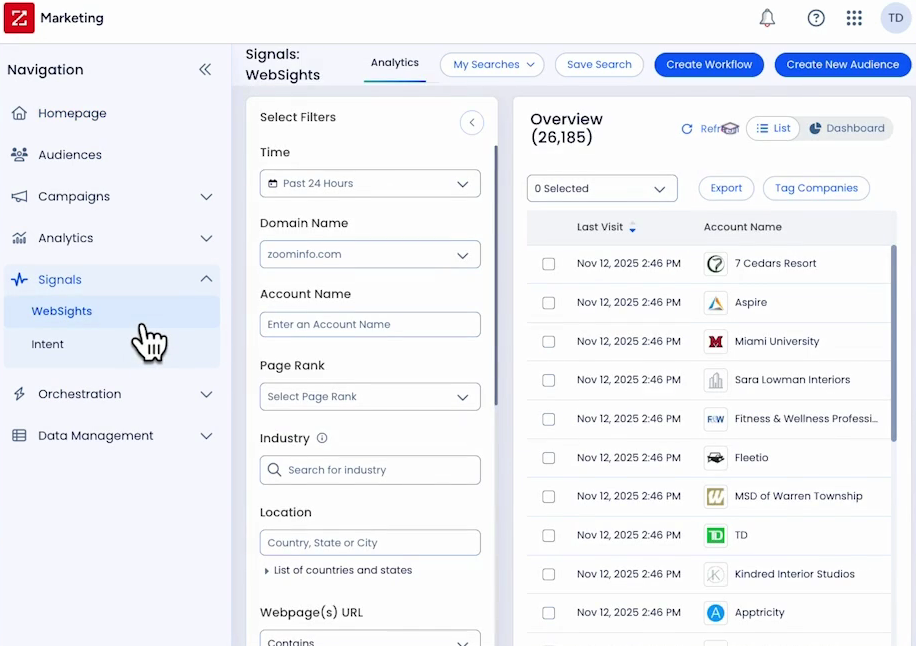Click the Export button

[726, 188]
